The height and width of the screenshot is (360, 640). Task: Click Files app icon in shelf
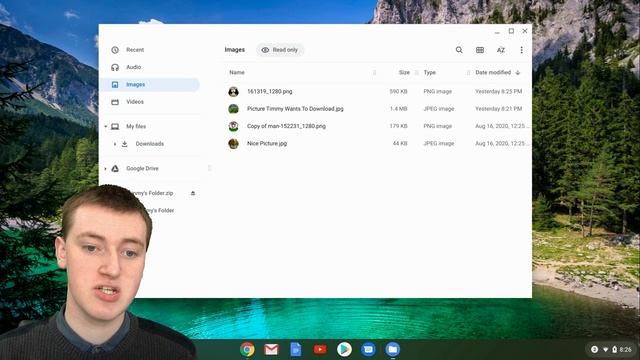click(x=393, y=349)
